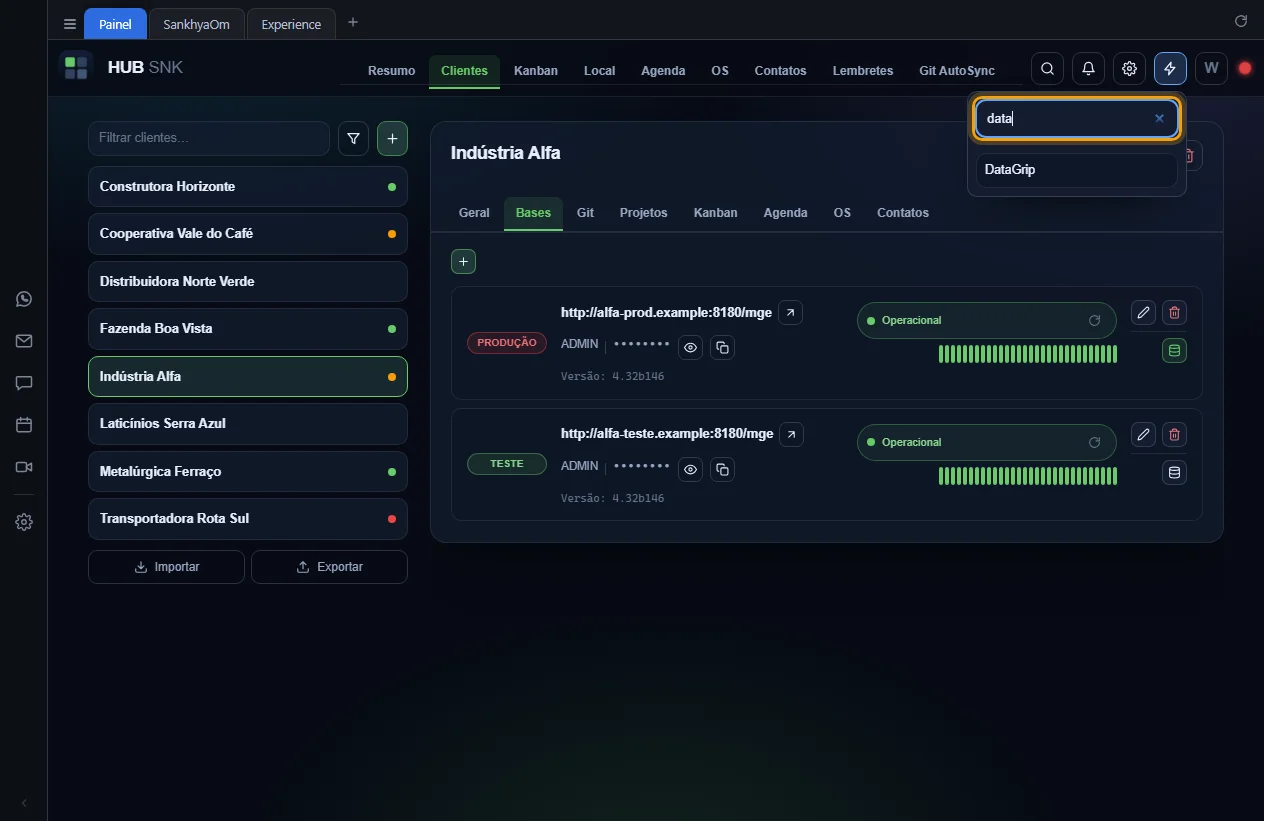Image resolution: width=1264 pixels, height=821 pixels.
Task: Click the Importar button
Action: pos(166,567)
